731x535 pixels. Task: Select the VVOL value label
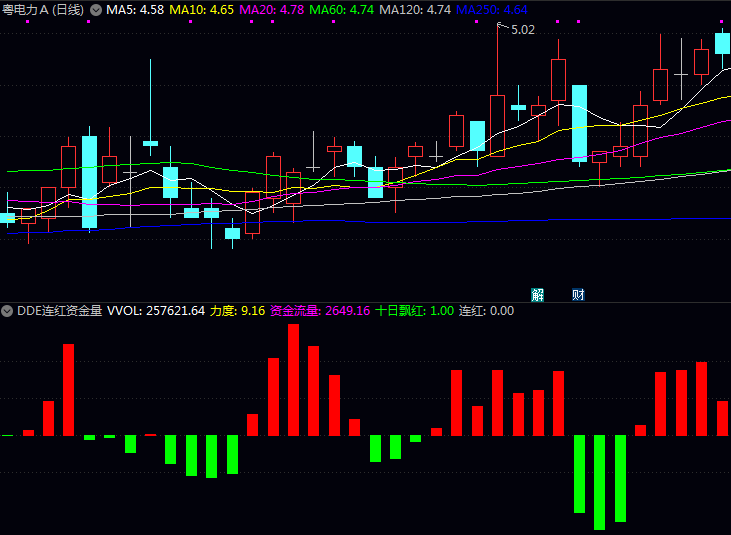(x=156, y=311)
